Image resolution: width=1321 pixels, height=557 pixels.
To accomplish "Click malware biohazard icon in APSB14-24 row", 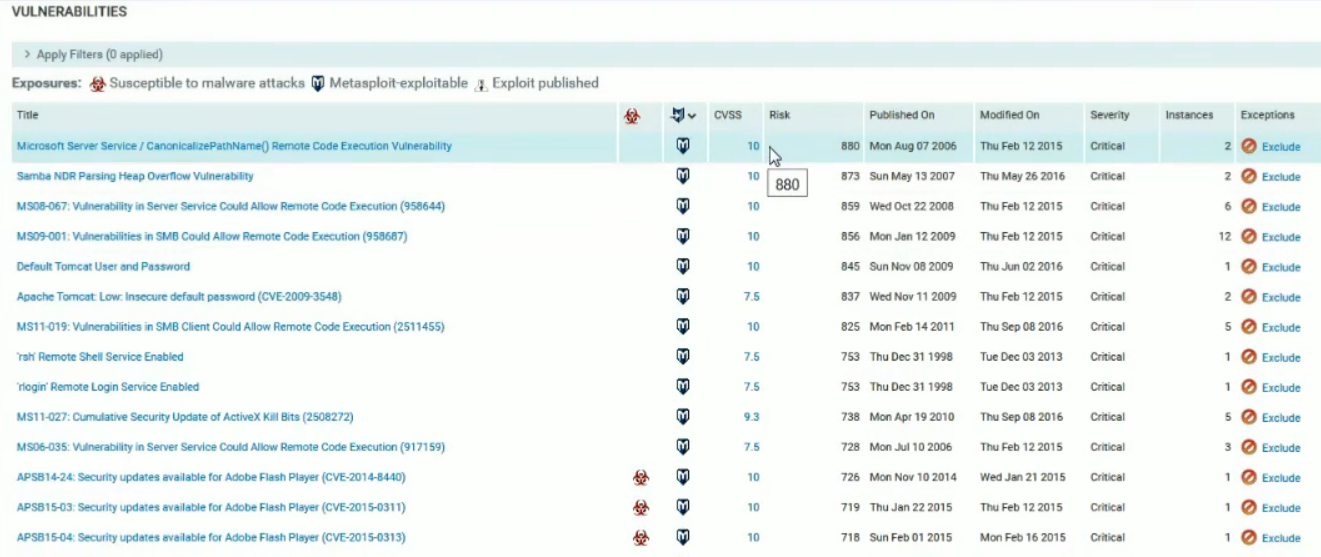I will [x=641, y=478].
